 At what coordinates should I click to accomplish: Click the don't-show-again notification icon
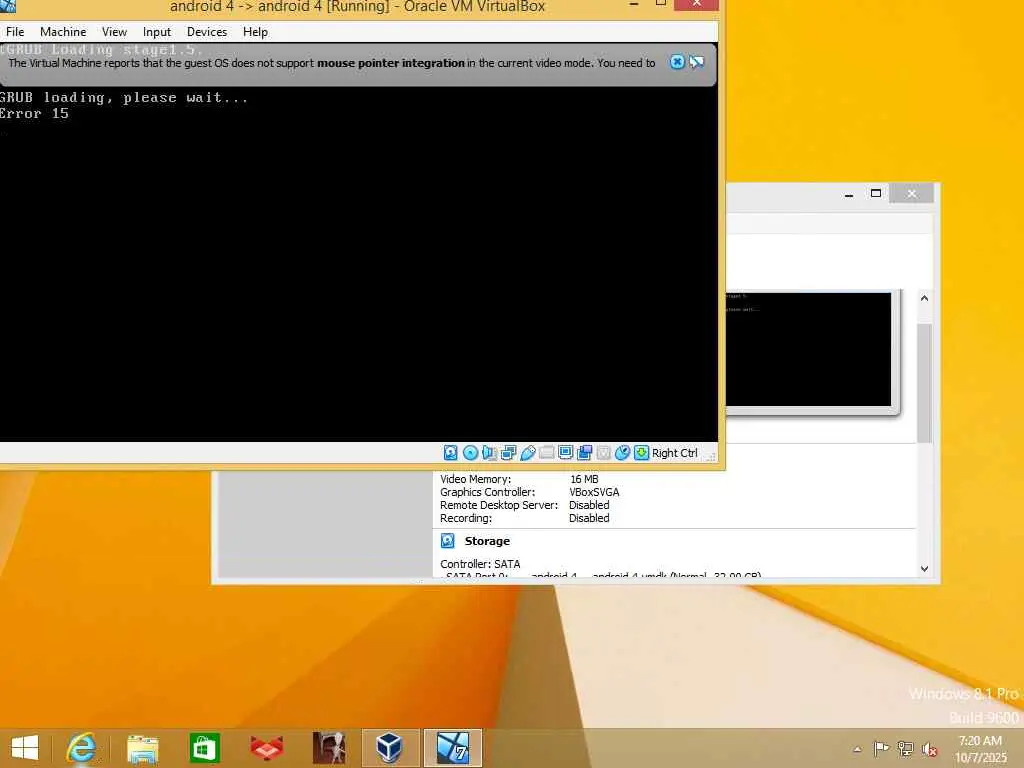point(697,62)
